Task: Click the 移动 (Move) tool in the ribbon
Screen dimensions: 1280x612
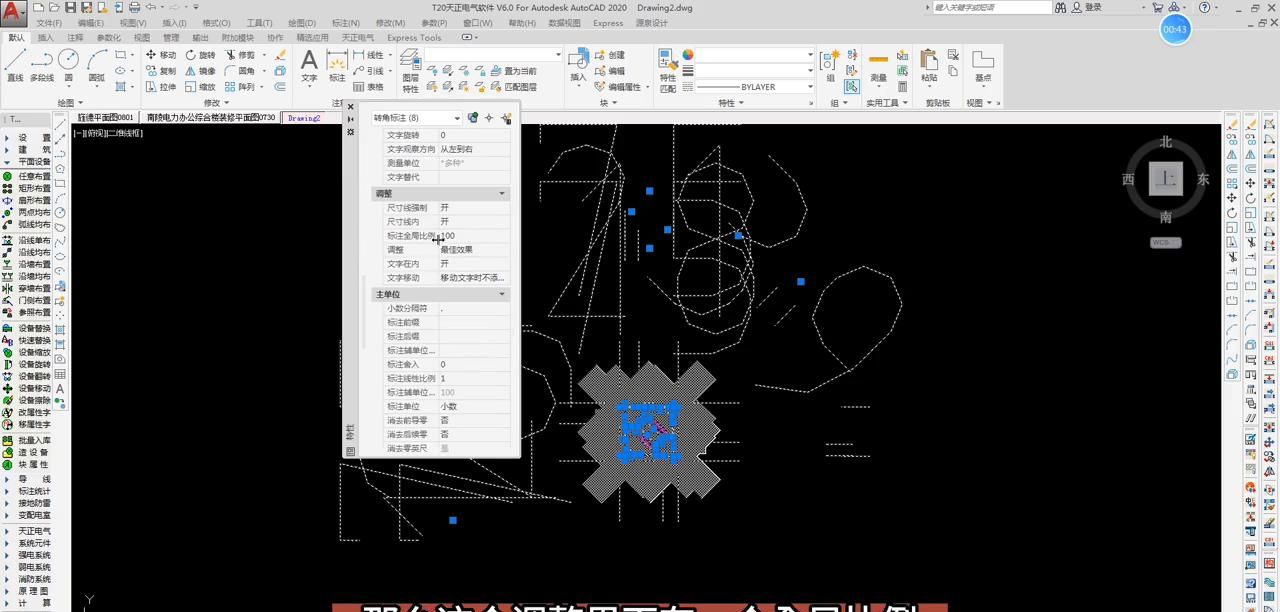Action: pyautogui.click(x=161, y=55)
